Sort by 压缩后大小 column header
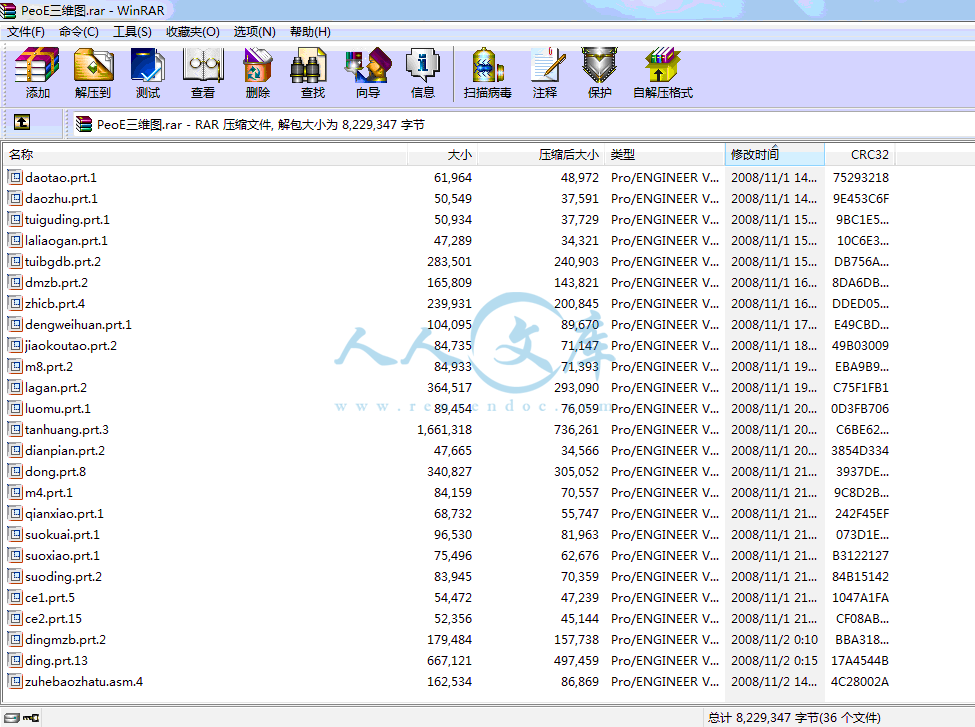The height and width of the screenshot is (727, 975). 540,154
